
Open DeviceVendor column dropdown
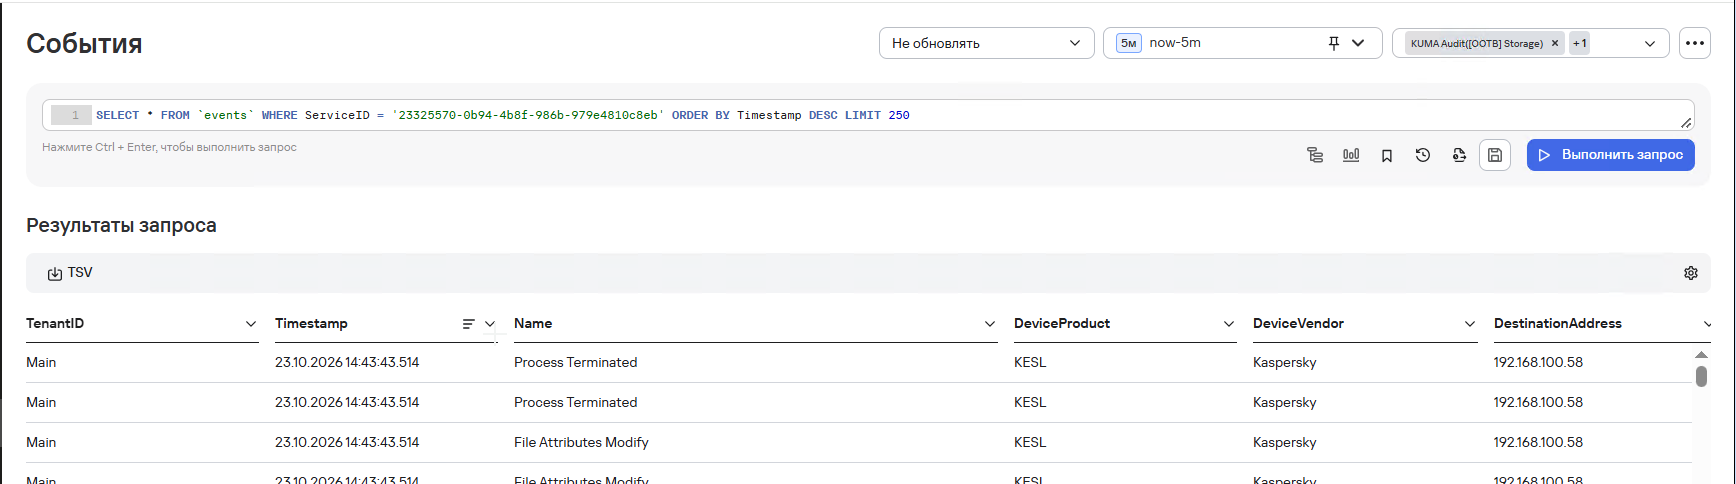(x=1470, y=324)
